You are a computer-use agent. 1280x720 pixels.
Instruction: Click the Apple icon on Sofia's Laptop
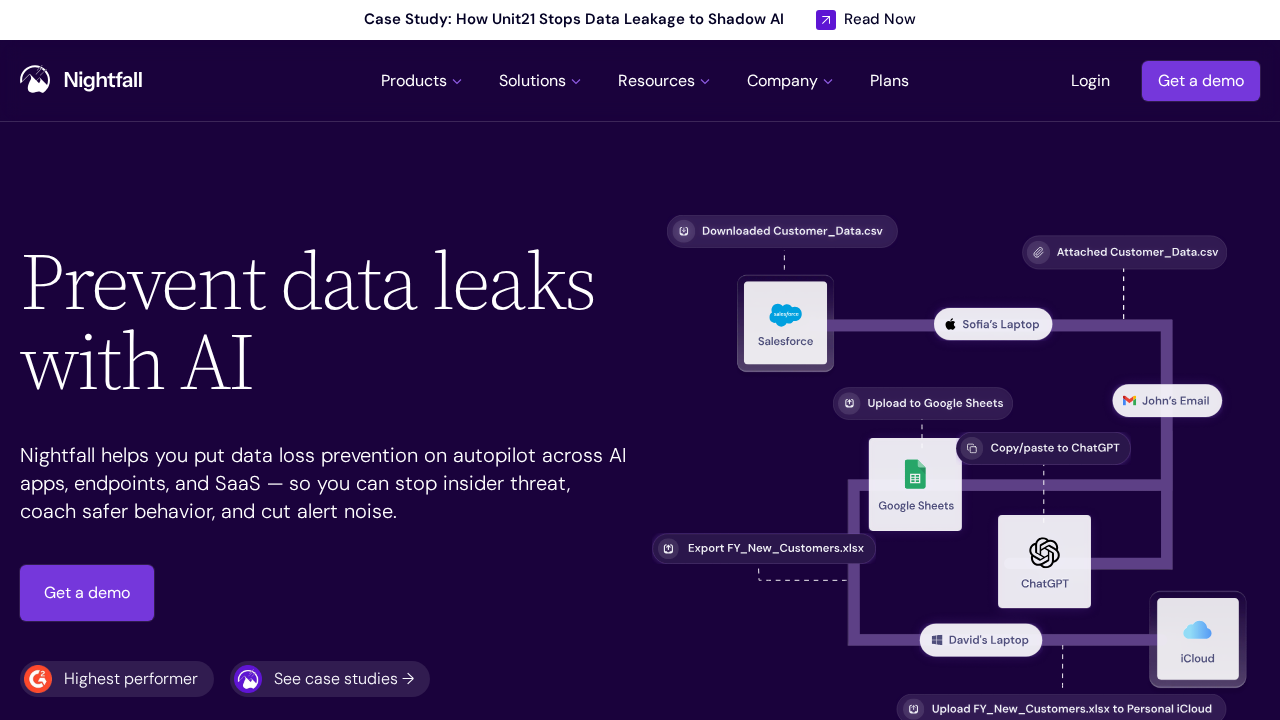click(x=950, y=324)
